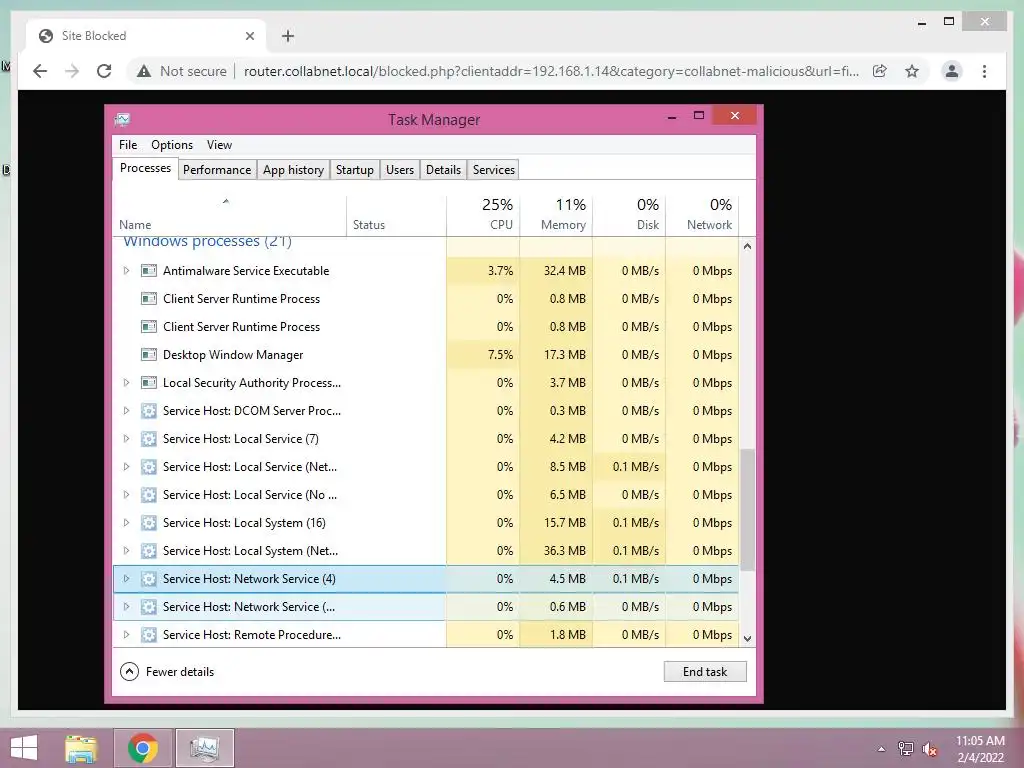1024x768 pixels.
Task: Click the process list scrollbar down arrow
Action: 747,639
